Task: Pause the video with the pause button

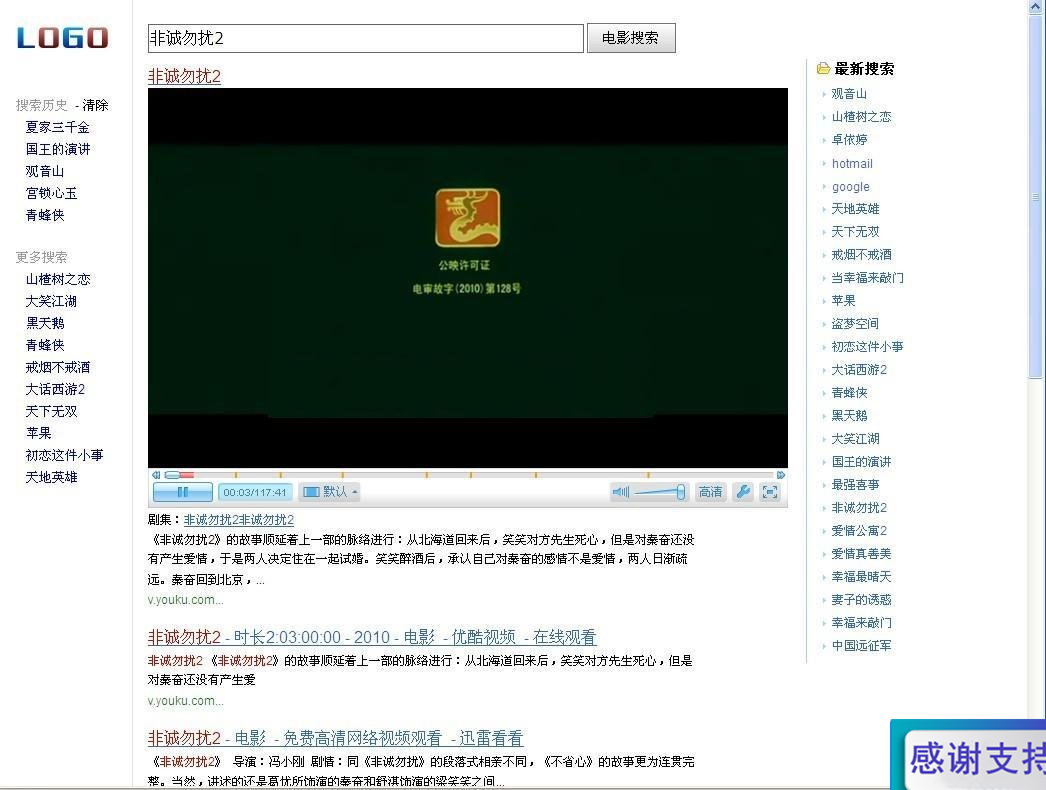Action: pyautogui.click(x=183, y=492)
